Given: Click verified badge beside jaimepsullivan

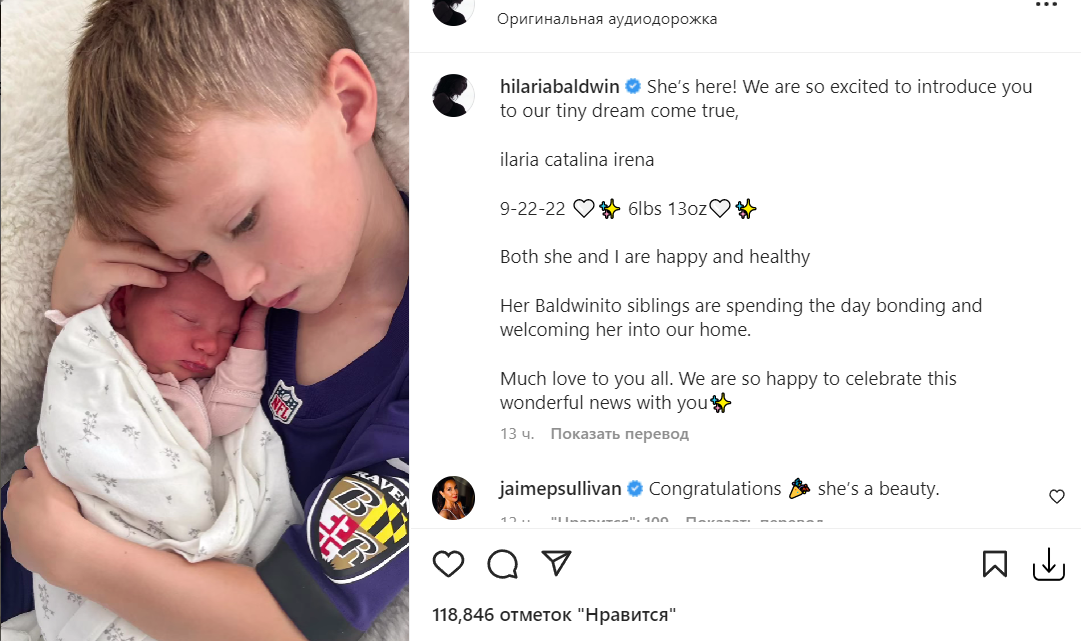Looking at the screenshot, I should coord(635,489).
